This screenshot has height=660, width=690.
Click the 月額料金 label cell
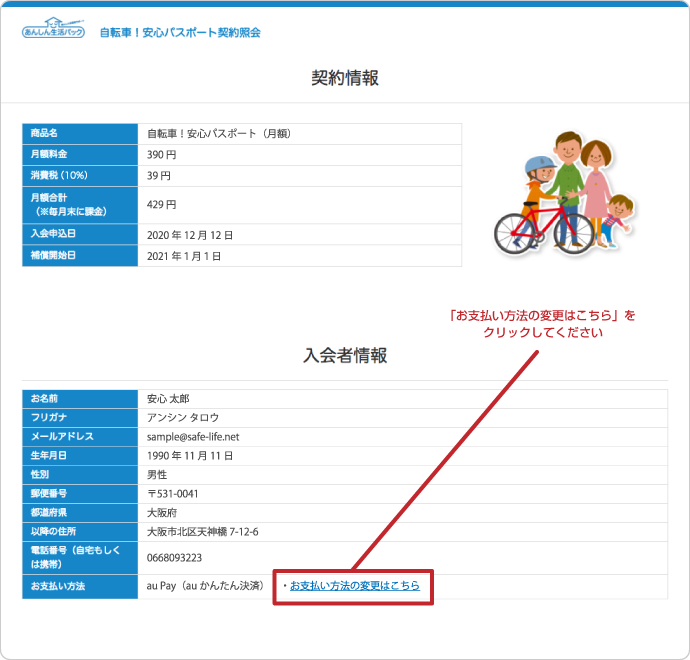[x=80, y=155]
